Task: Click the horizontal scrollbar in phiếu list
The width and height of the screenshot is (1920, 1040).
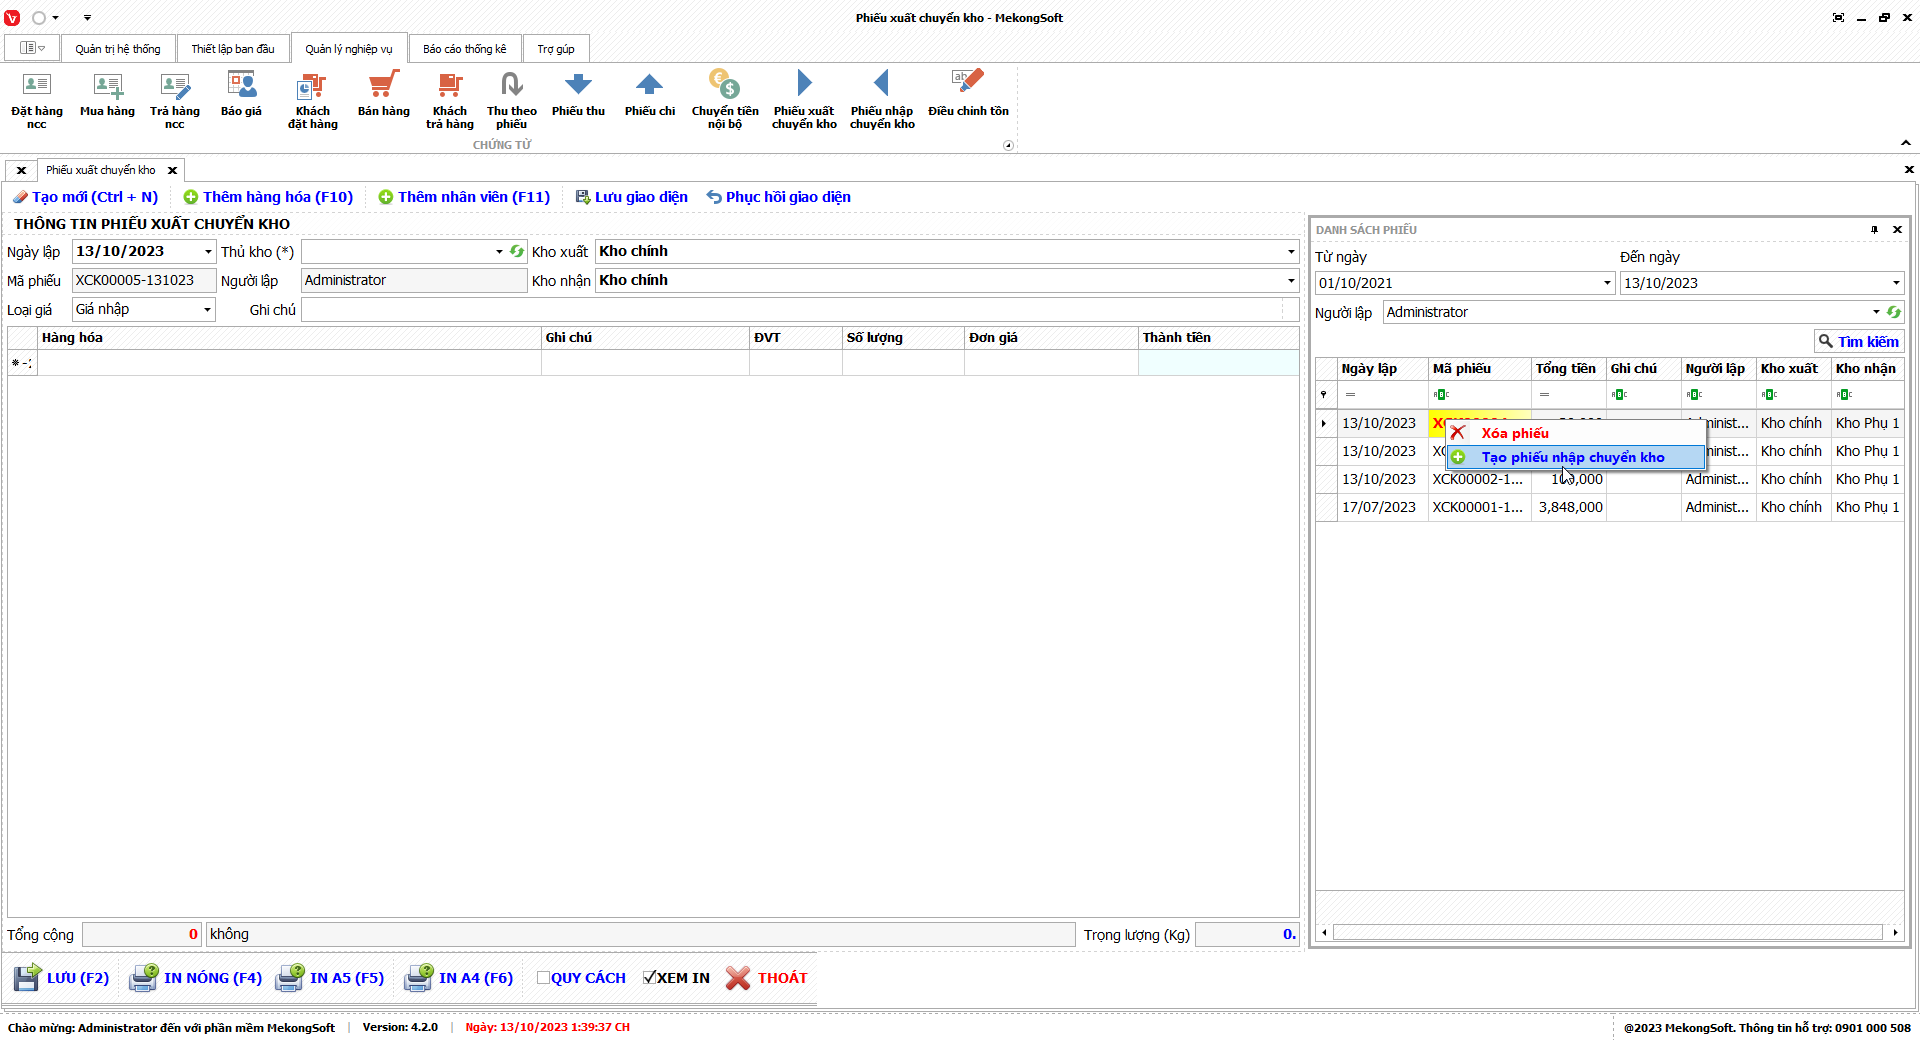Action: click(1607, 932)
